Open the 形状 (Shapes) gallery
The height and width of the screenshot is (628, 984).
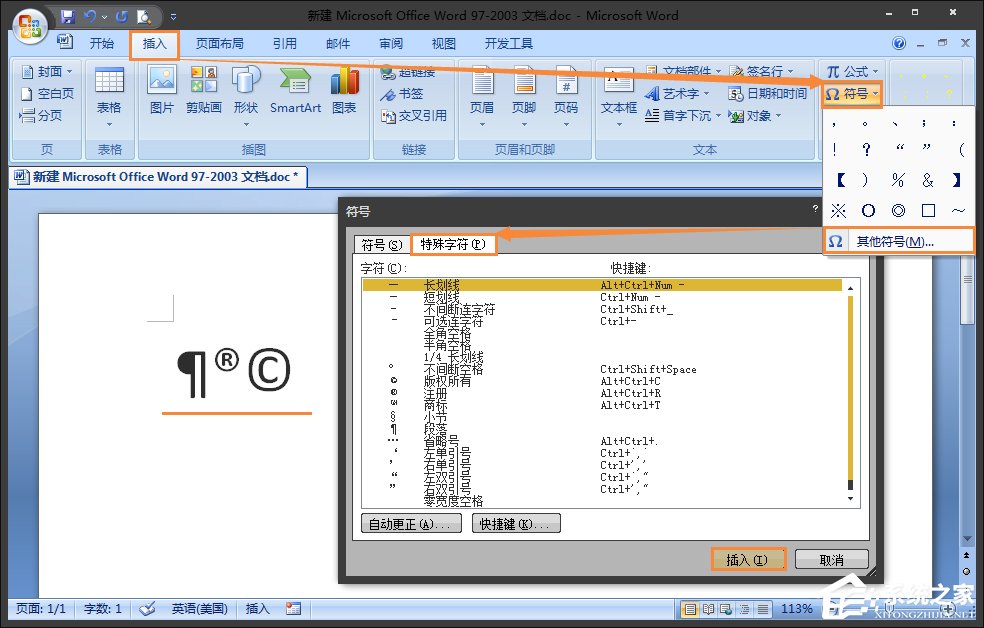click(x=246, y=90)
